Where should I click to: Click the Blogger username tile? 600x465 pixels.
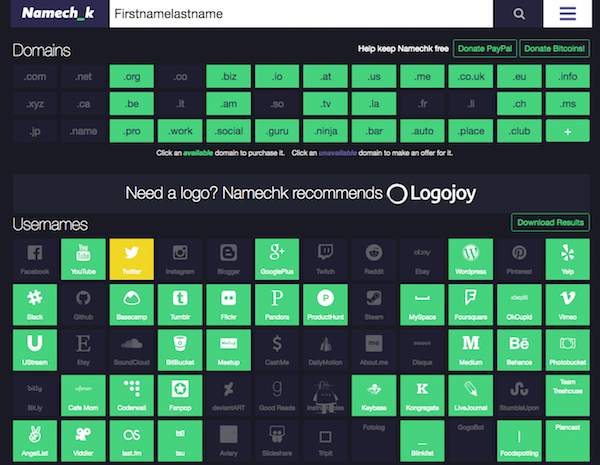click(x=228, y=259)
